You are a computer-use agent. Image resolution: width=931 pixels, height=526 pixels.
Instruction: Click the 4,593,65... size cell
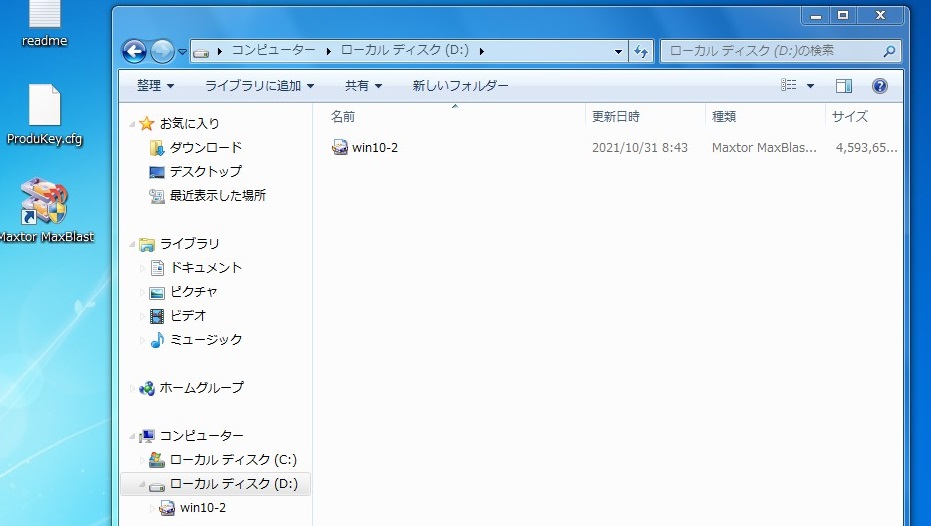(866, 148)
